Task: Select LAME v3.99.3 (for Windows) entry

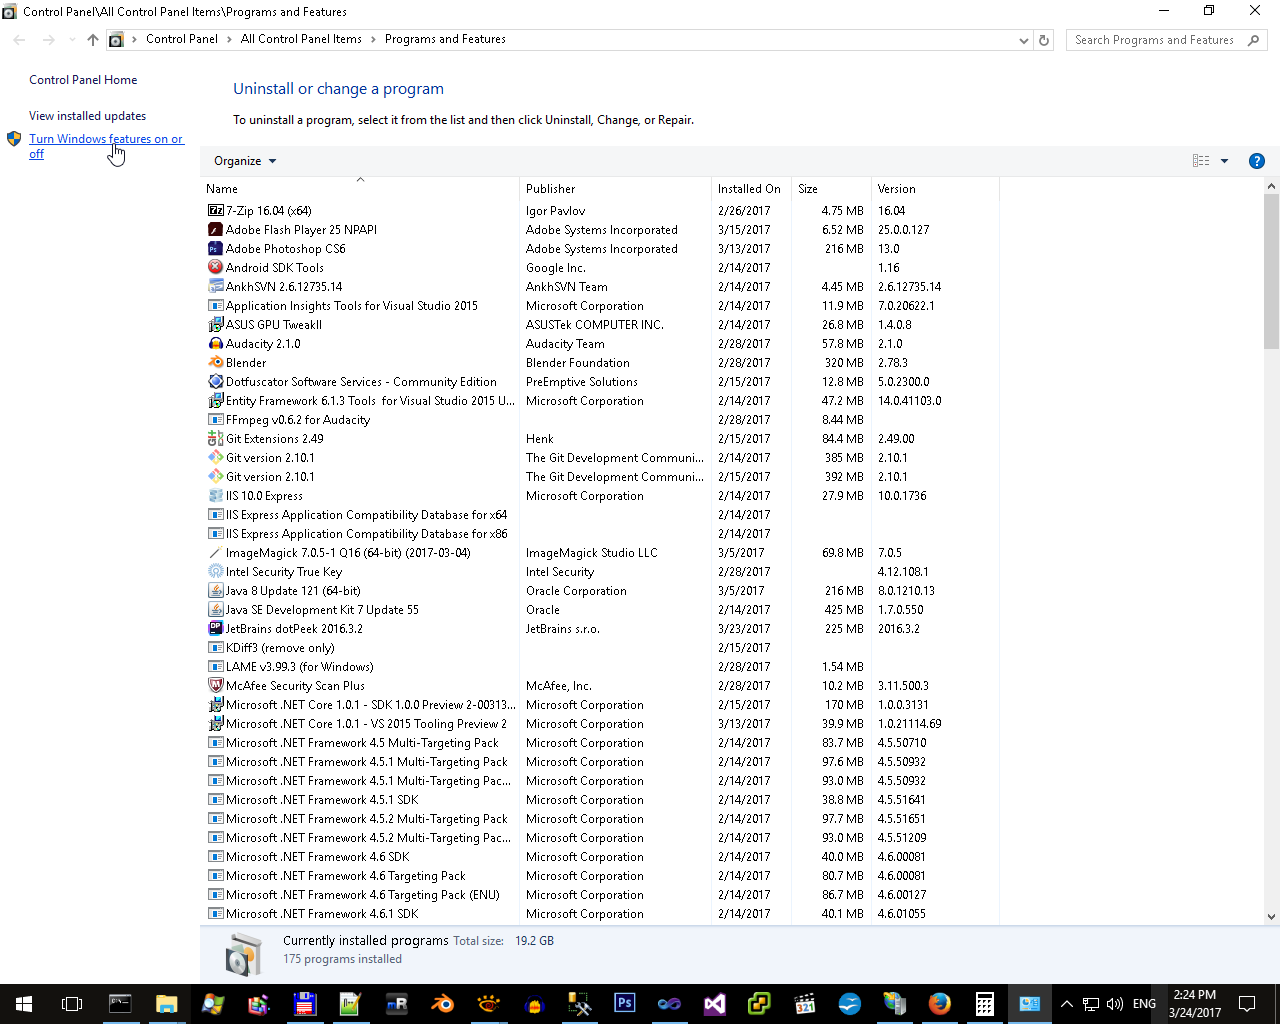Action: 600,667
